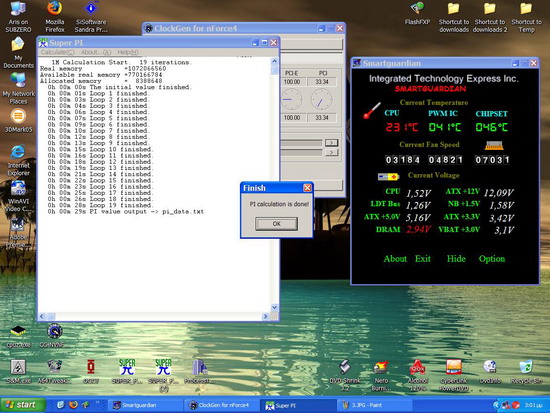The width and height of the screenshot is (550, 413).
Task: Select the 'Aris on SUBZERO' desktop icon
Action: pos(18,17)
